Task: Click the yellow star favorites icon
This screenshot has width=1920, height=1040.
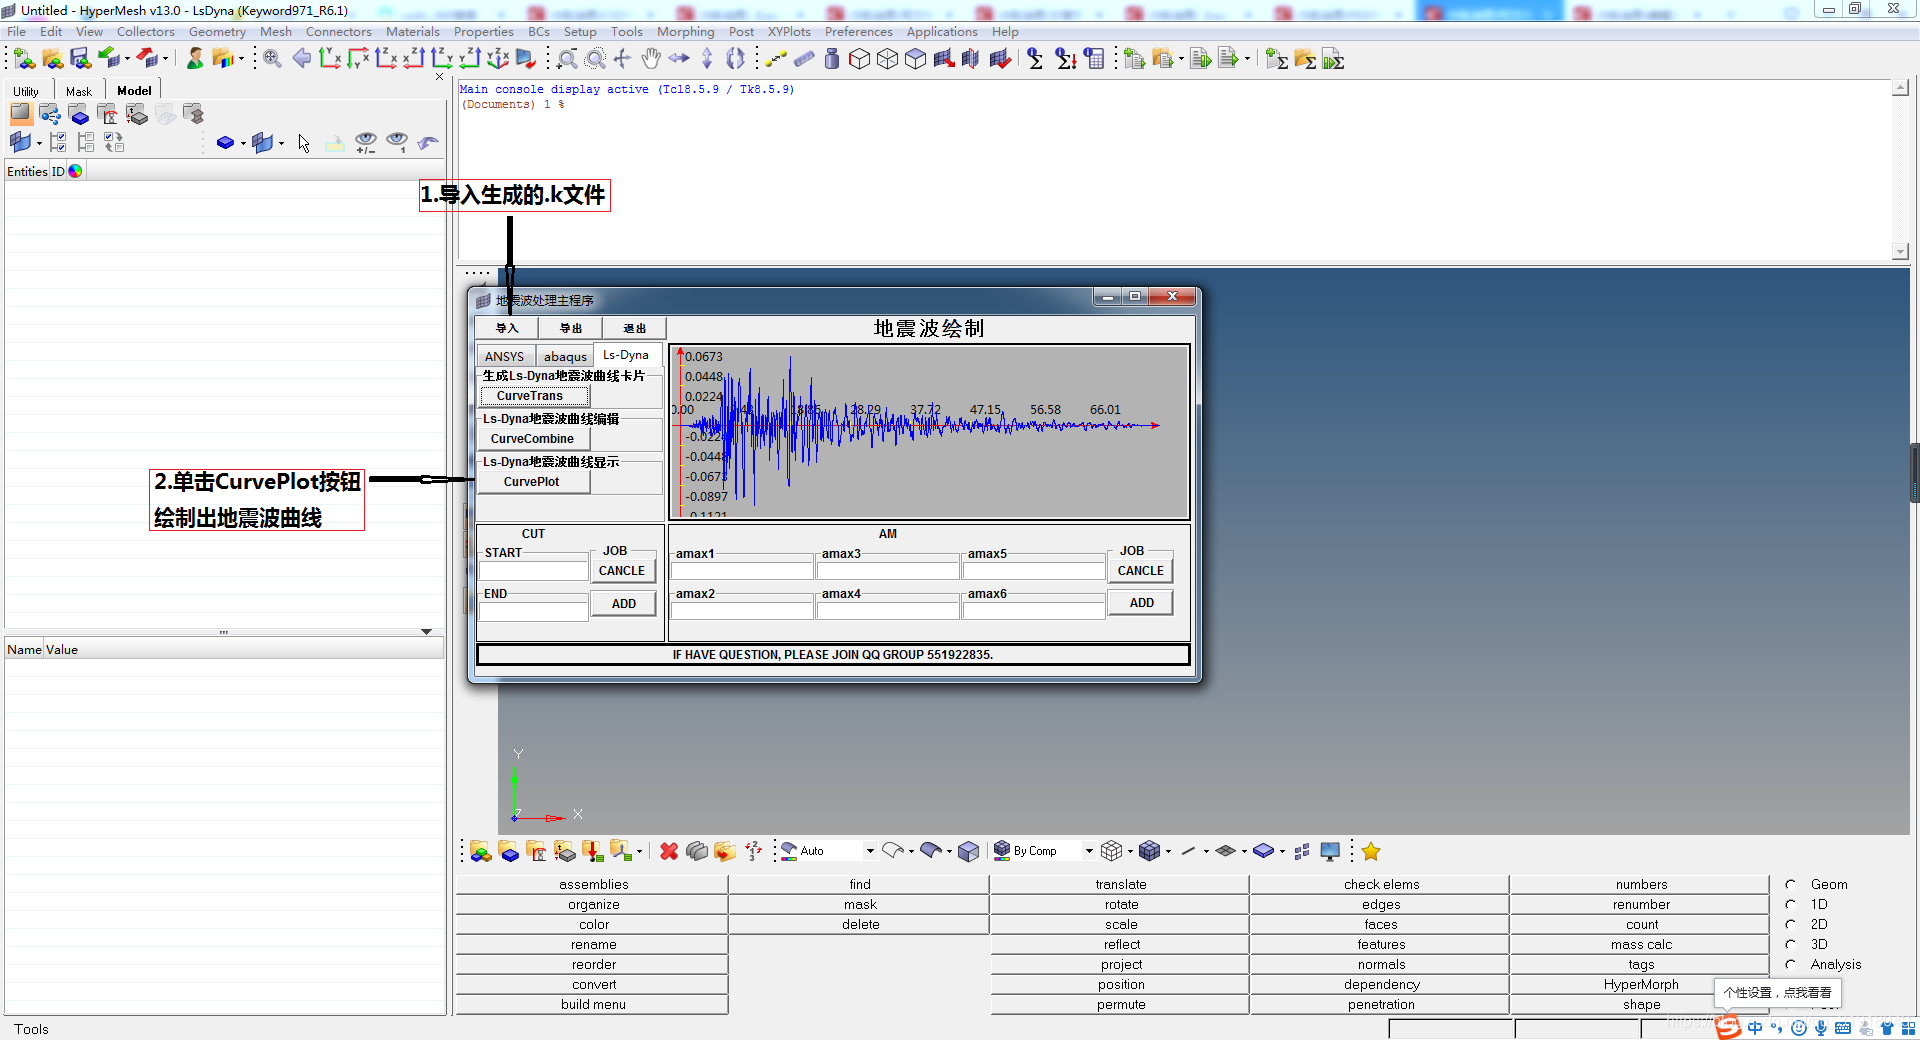Action: coord(1370,851)
